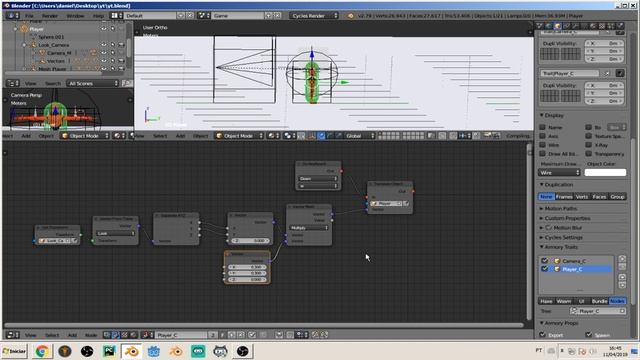Enable X-Ray display checkbox
Image resolution: width=640 pixels, height=360 pixels.
(589, 145)
